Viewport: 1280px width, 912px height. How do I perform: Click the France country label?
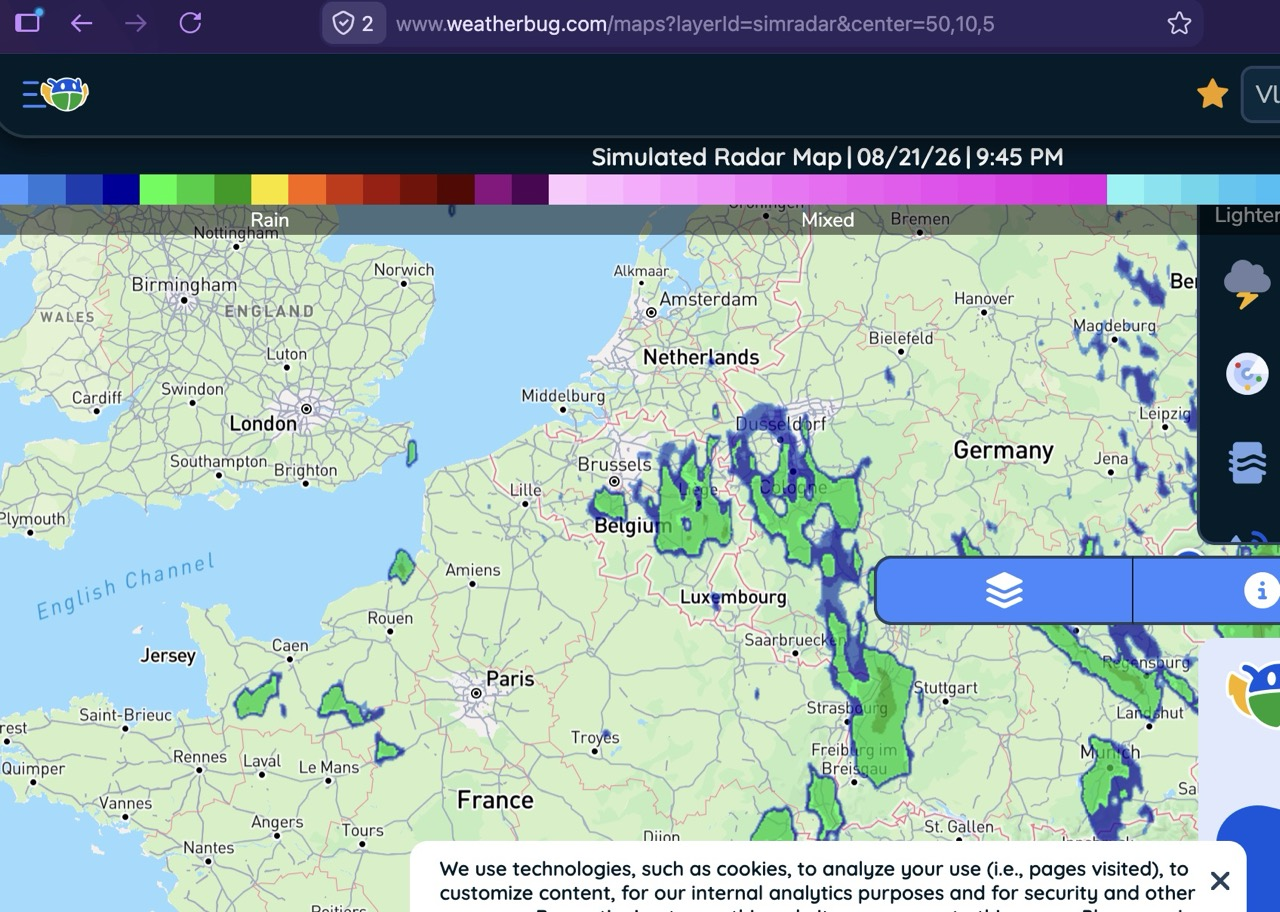(x=495, y=800)
